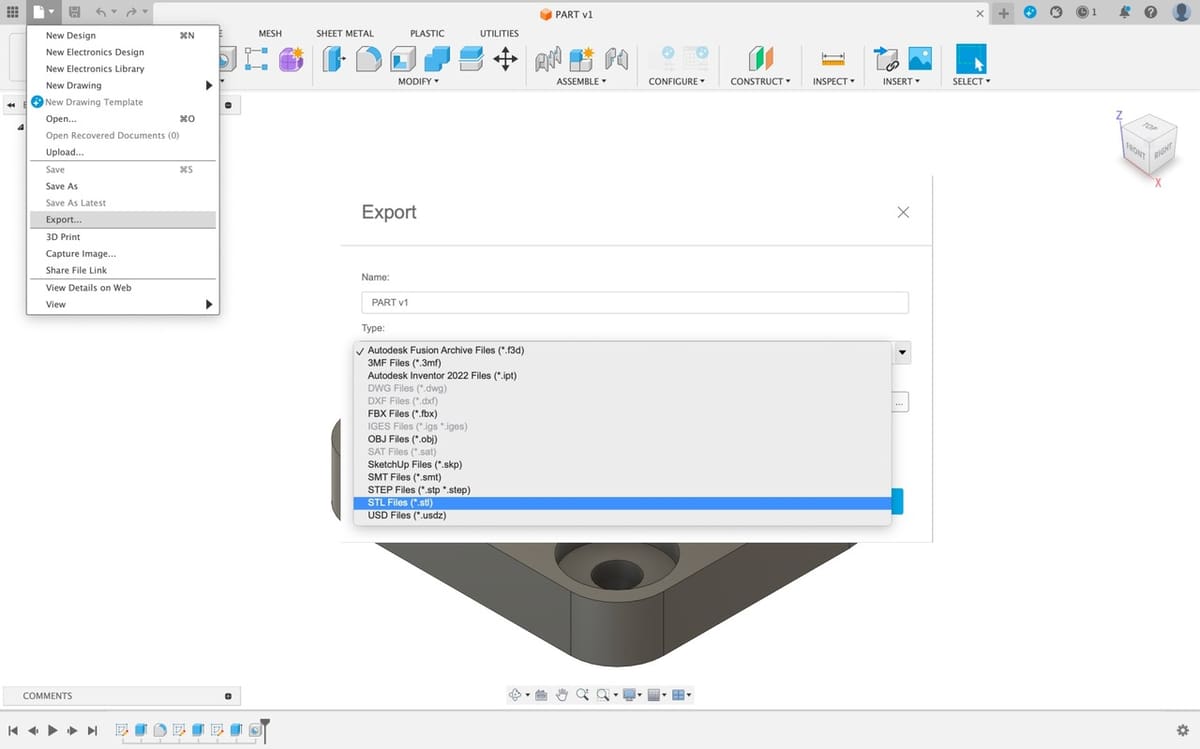Switch to the Sheet Metal tab

[x=345, y=33]
